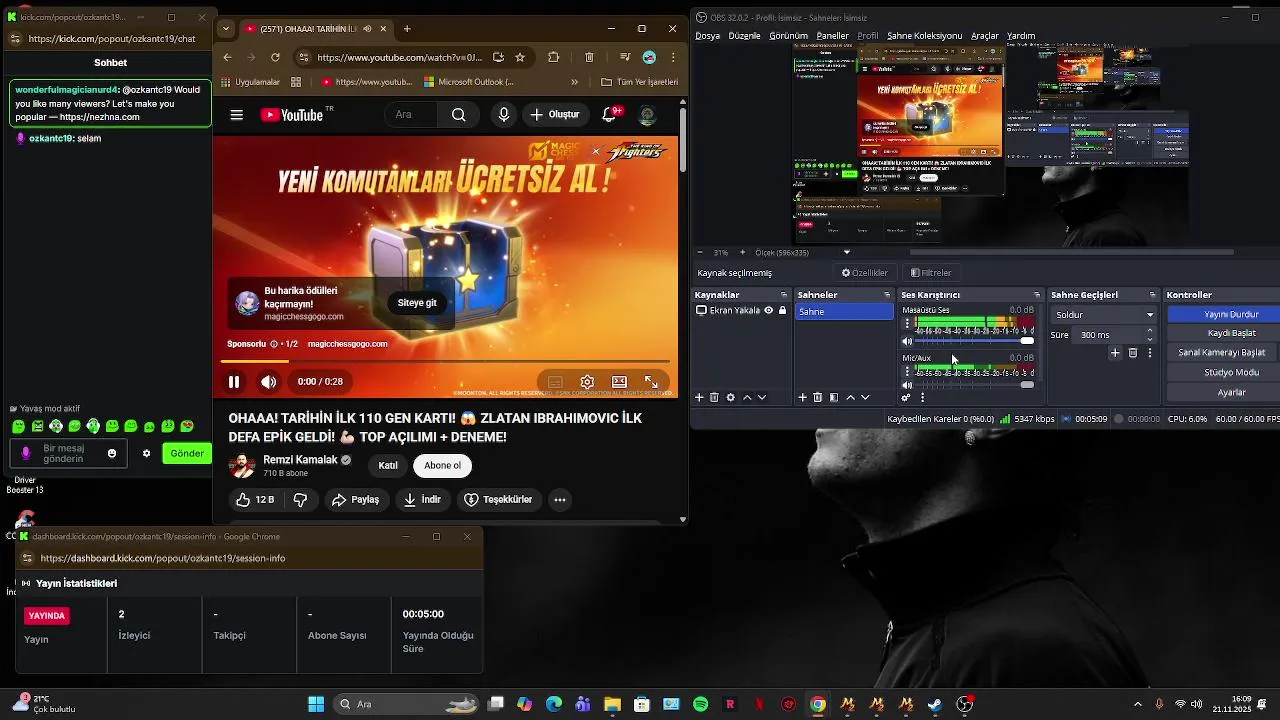Screen dimensions: 1280x720
Task: Open scene filters in Sahneler toolbar
Action: pos(833,398)
